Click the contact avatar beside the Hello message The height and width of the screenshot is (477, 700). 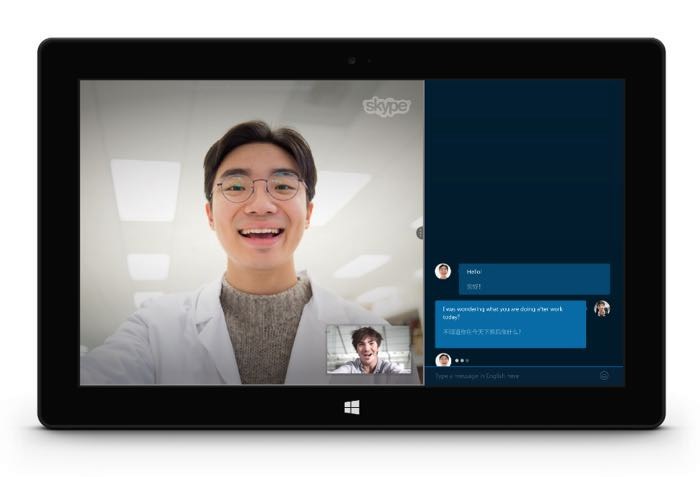pos(443,271)
